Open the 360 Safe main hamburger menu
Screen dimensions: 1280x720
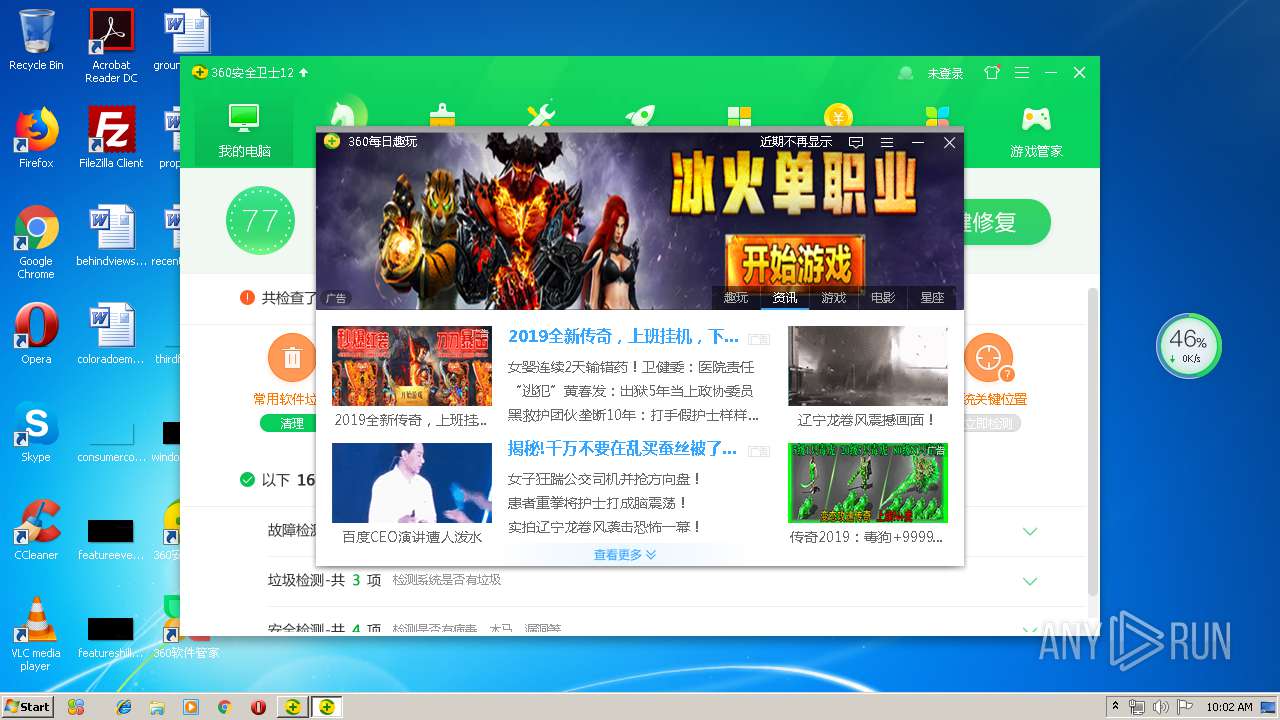point(1021,73)
